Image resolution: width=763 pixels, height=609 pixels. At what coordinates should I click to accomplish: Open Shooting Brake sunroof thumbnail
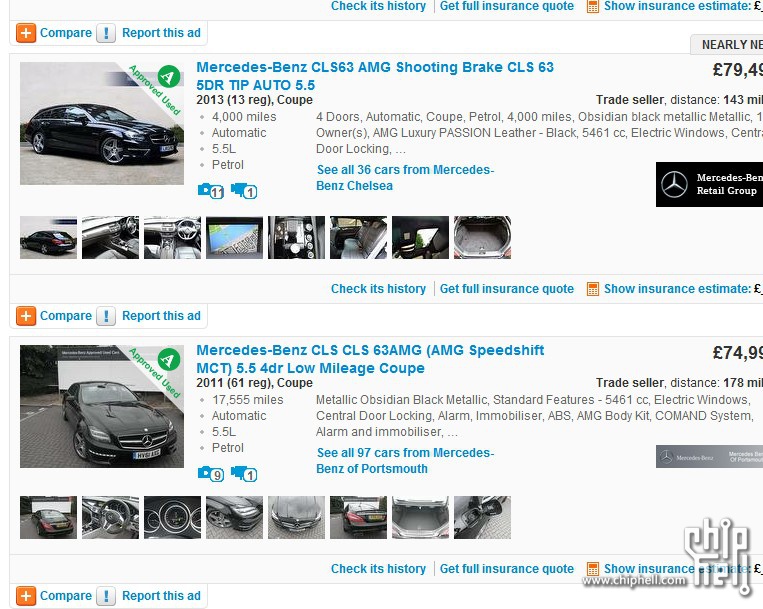pos(420,237)
